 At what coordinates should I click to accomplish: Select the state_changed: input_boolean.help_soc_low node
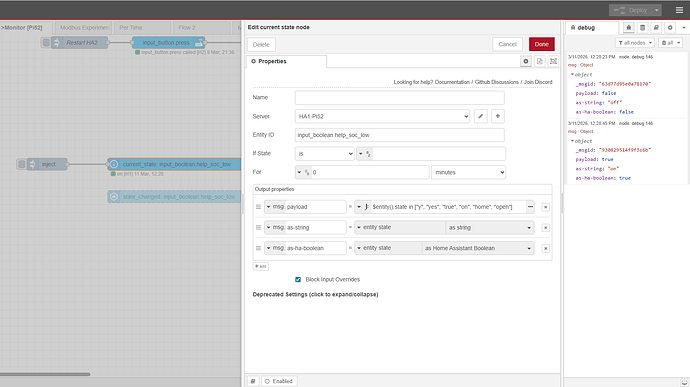pos(175,197)
